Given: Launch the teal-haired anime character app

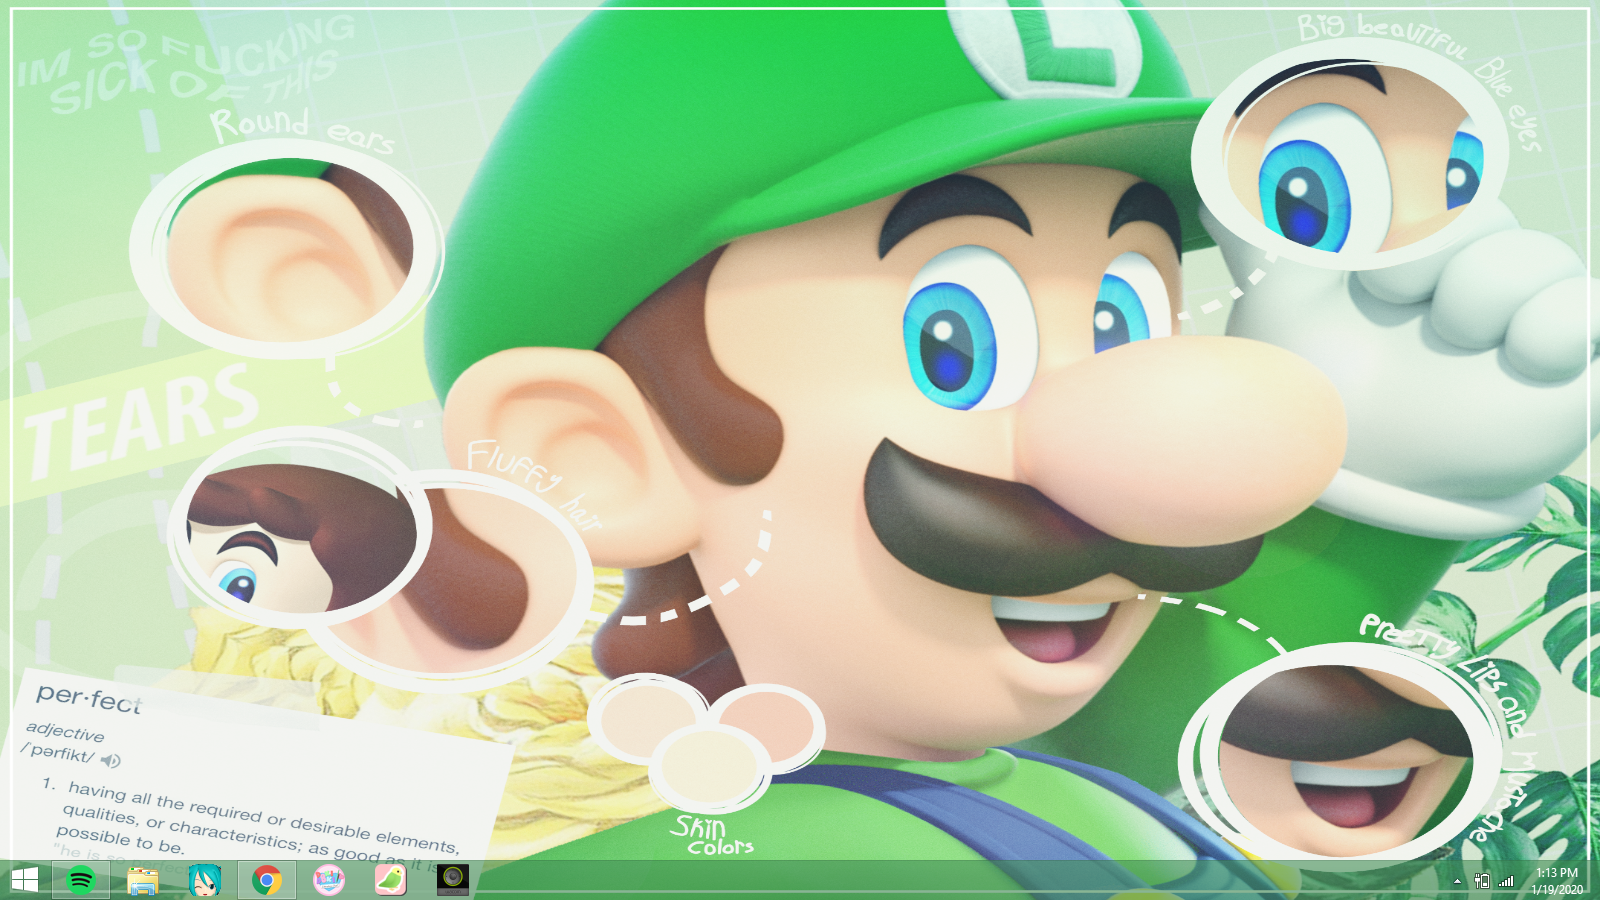Looking at the screenshot, I should click(x=205, y=880).
